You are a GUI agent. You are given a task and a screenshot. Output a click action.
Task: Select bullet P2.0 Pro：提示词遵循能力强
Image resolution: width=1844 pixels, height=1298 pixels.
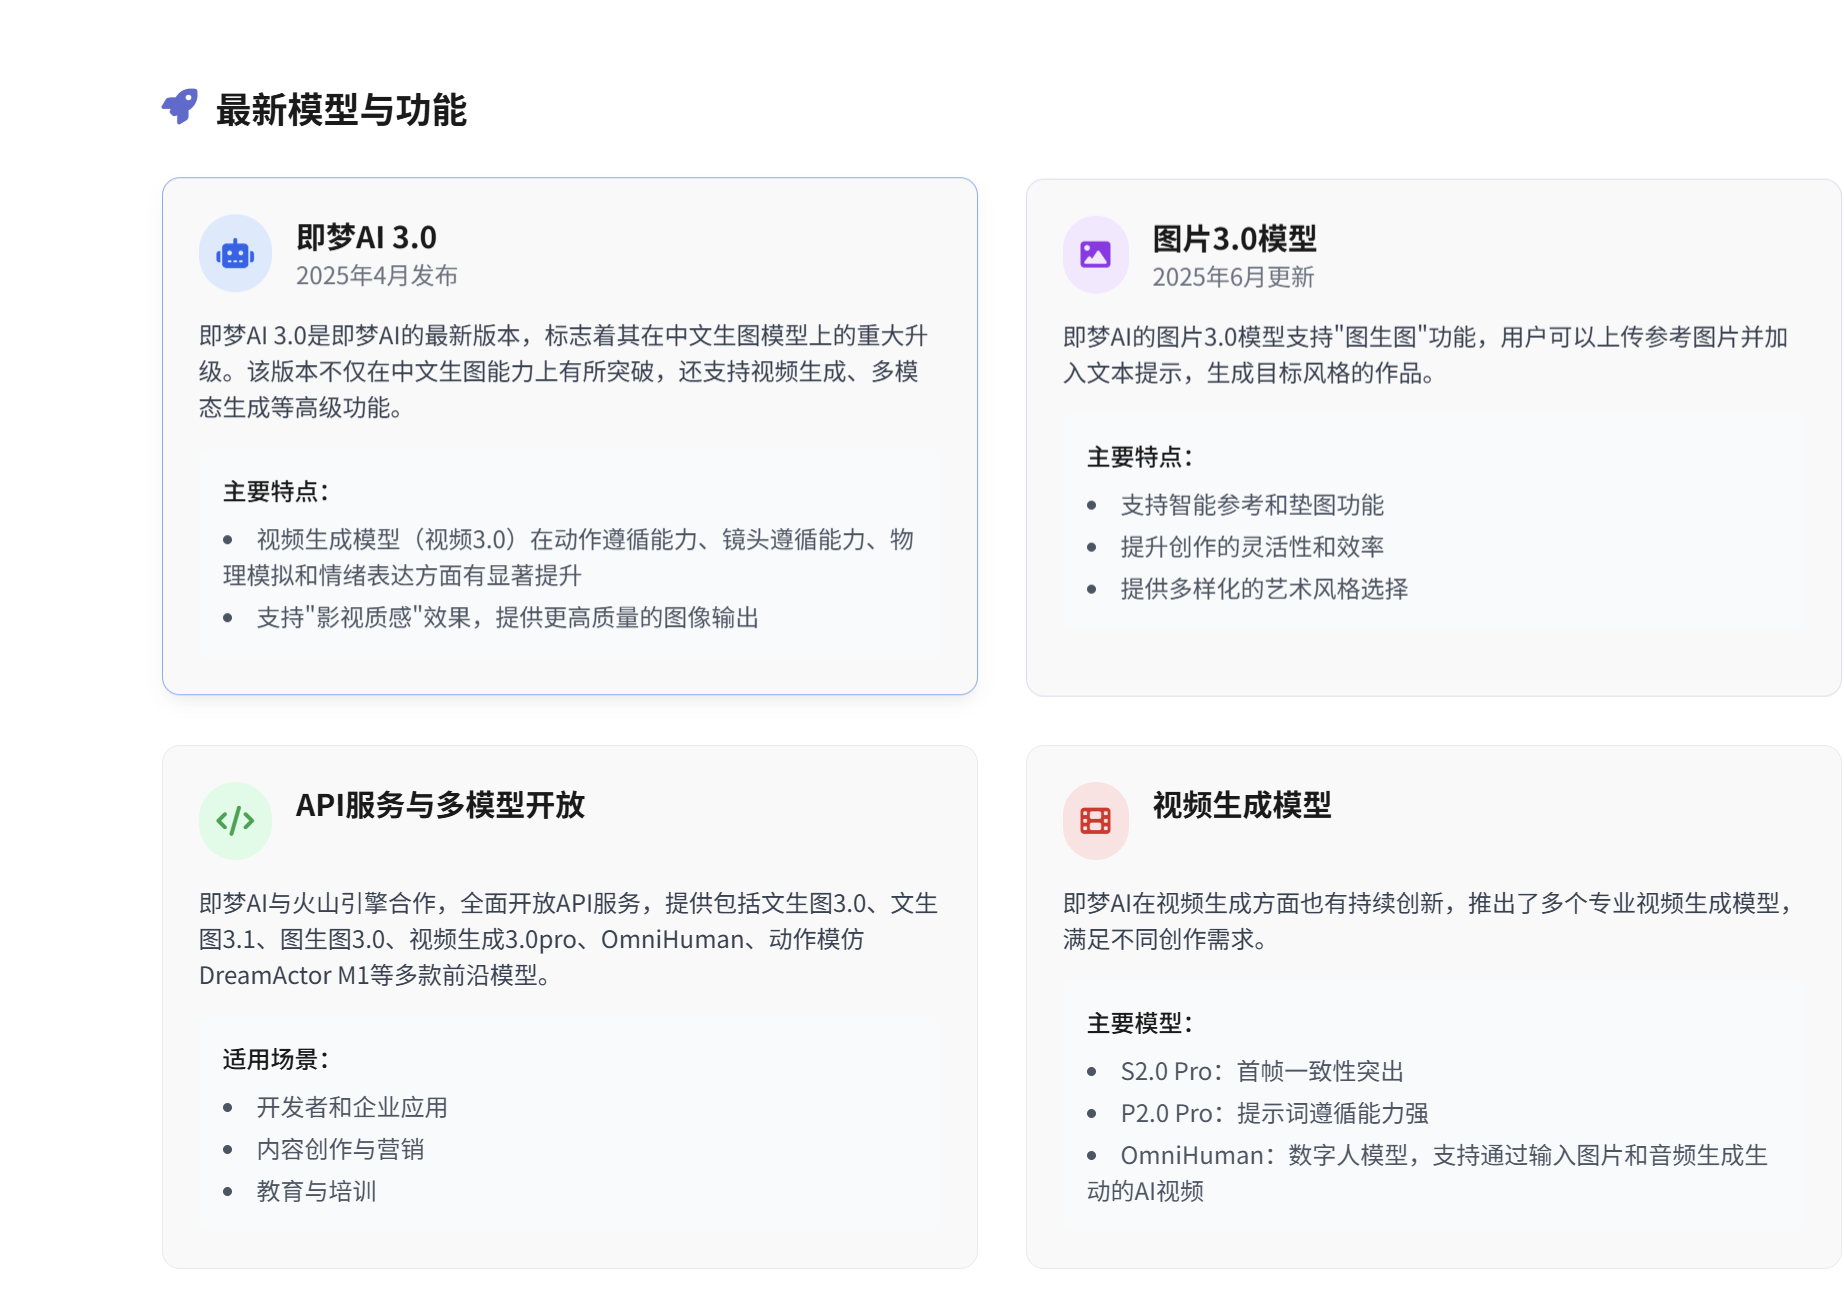coord(1274,1114)
